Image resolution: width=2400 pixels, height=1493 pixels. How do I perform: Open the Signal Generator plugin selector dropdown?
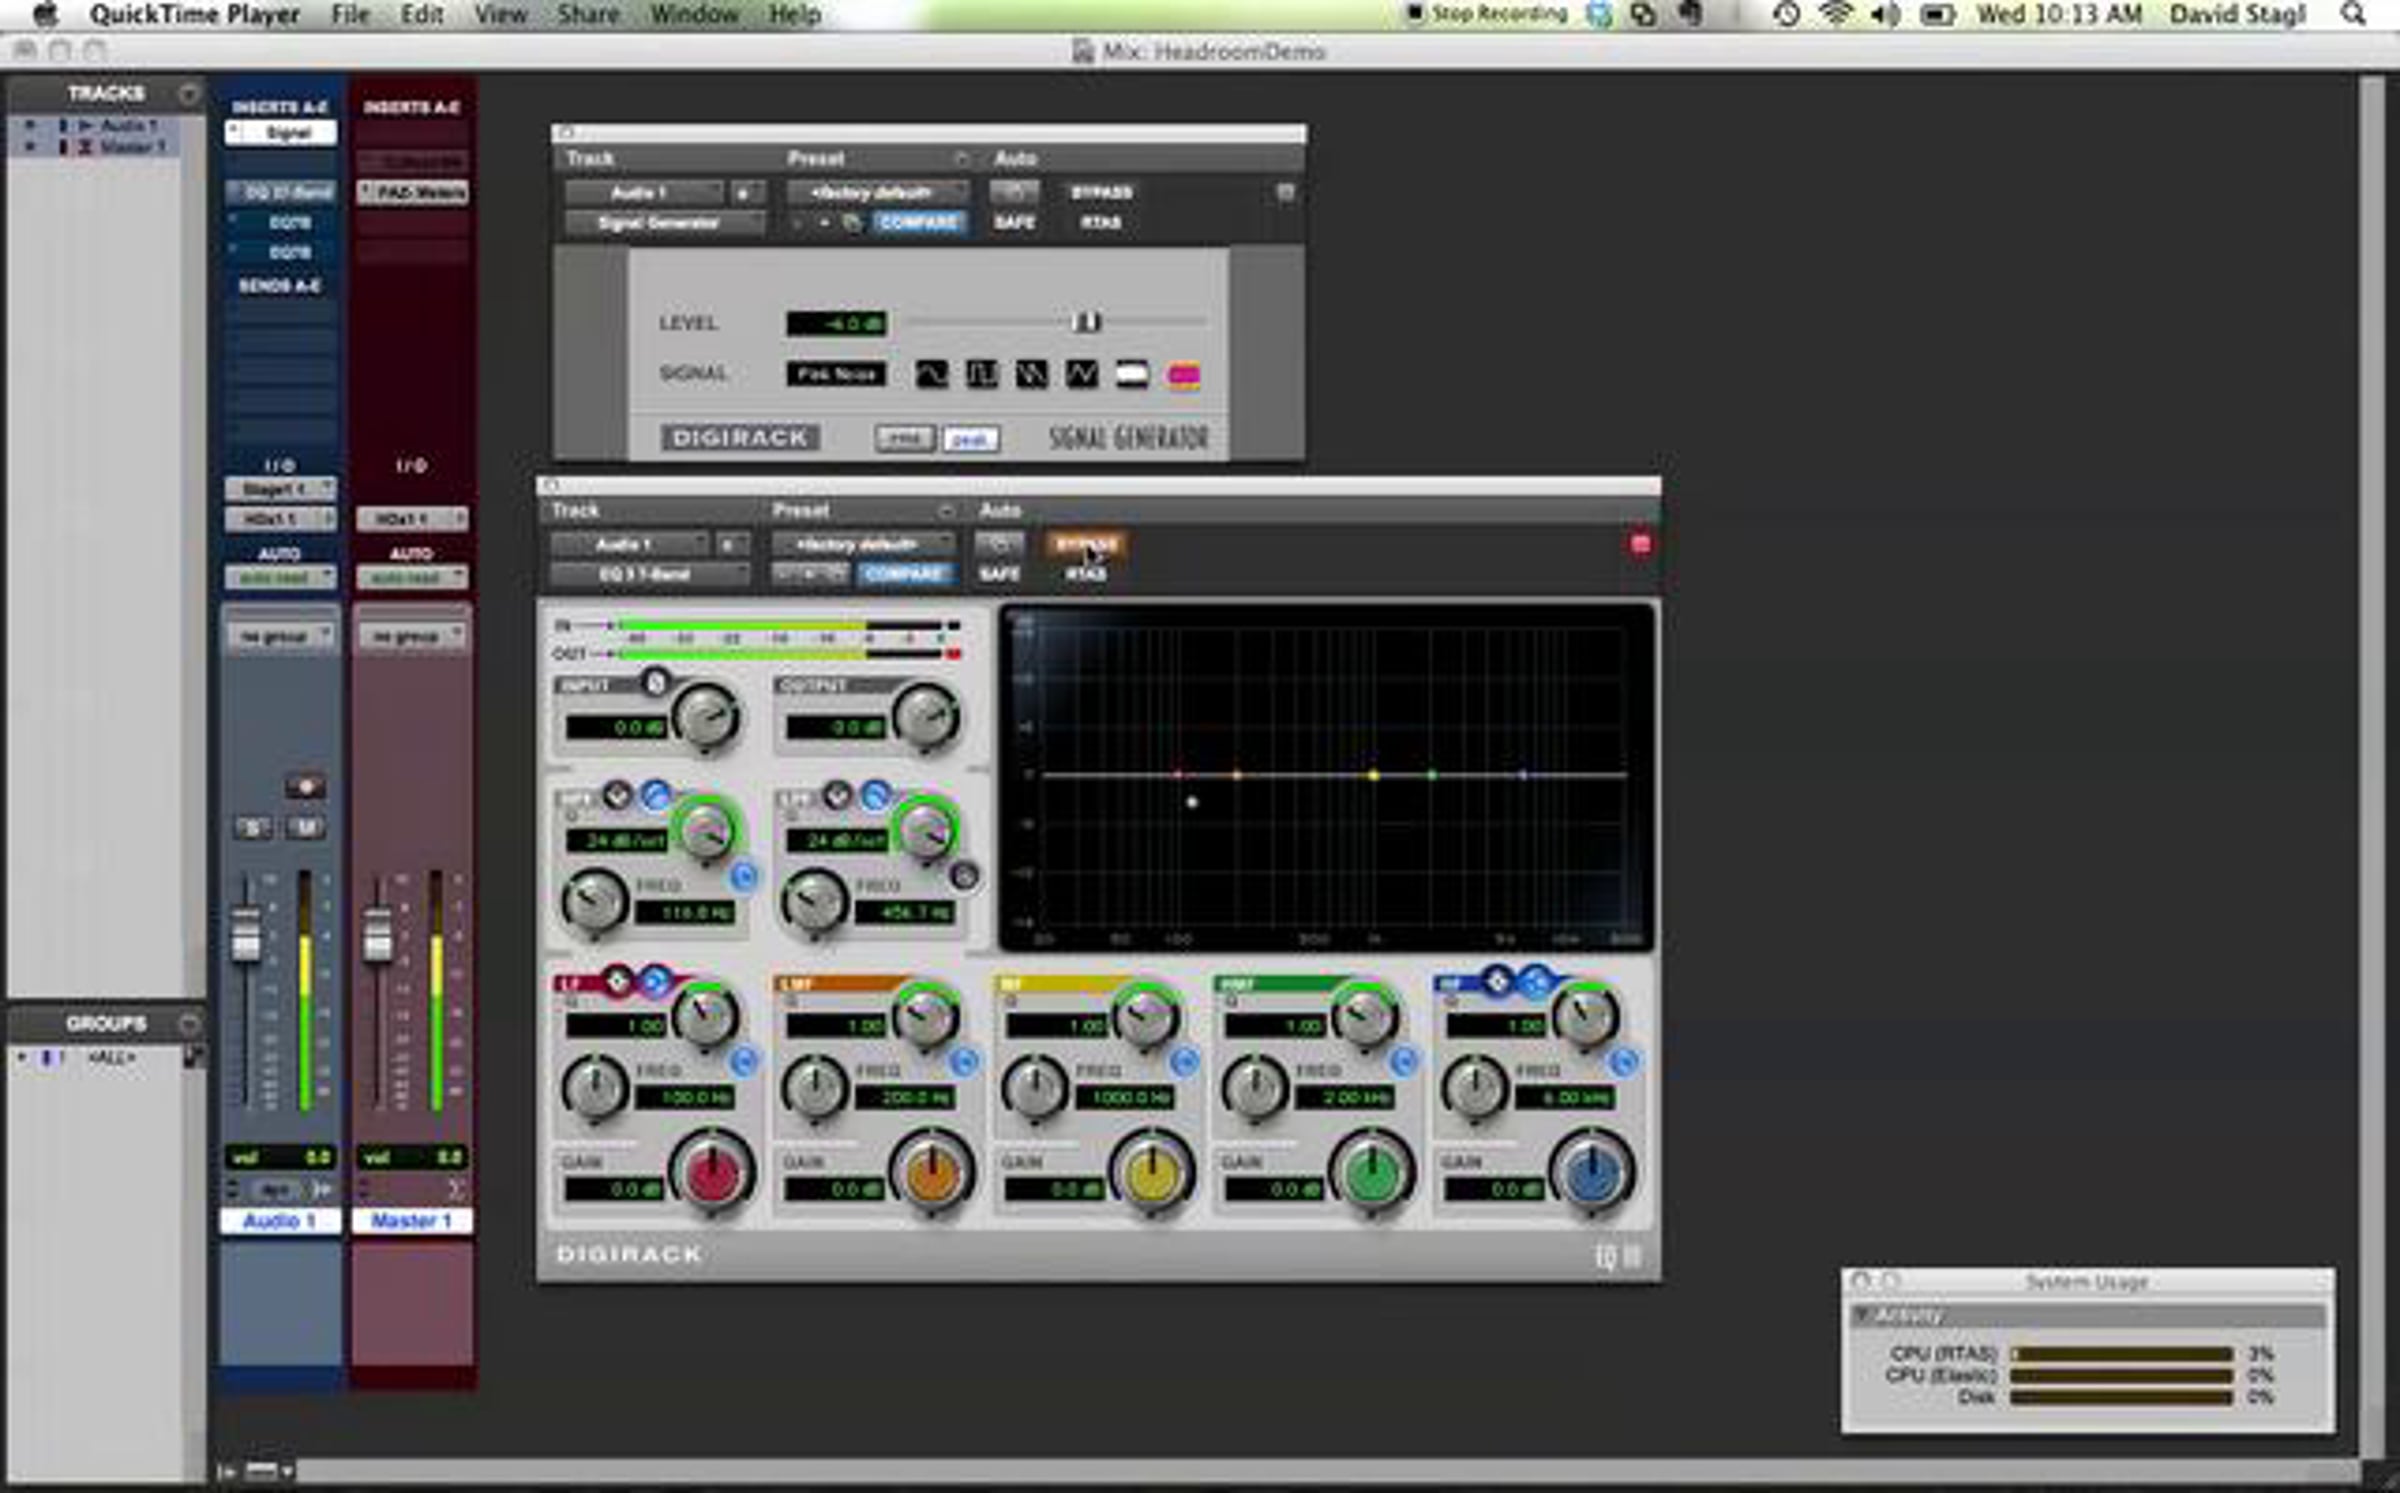pyautogui.click(x=664, y=222)
